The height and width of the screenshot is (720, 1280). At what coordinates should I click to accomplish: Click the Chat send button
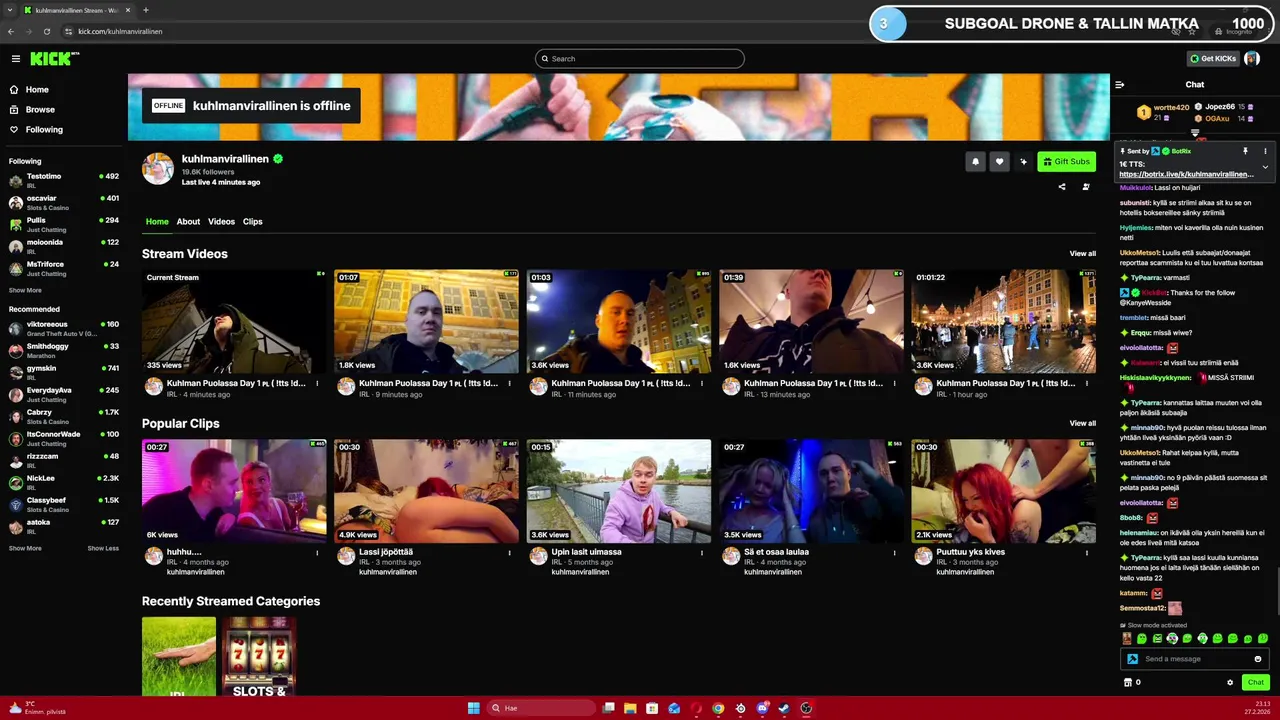coord(1256,682)
